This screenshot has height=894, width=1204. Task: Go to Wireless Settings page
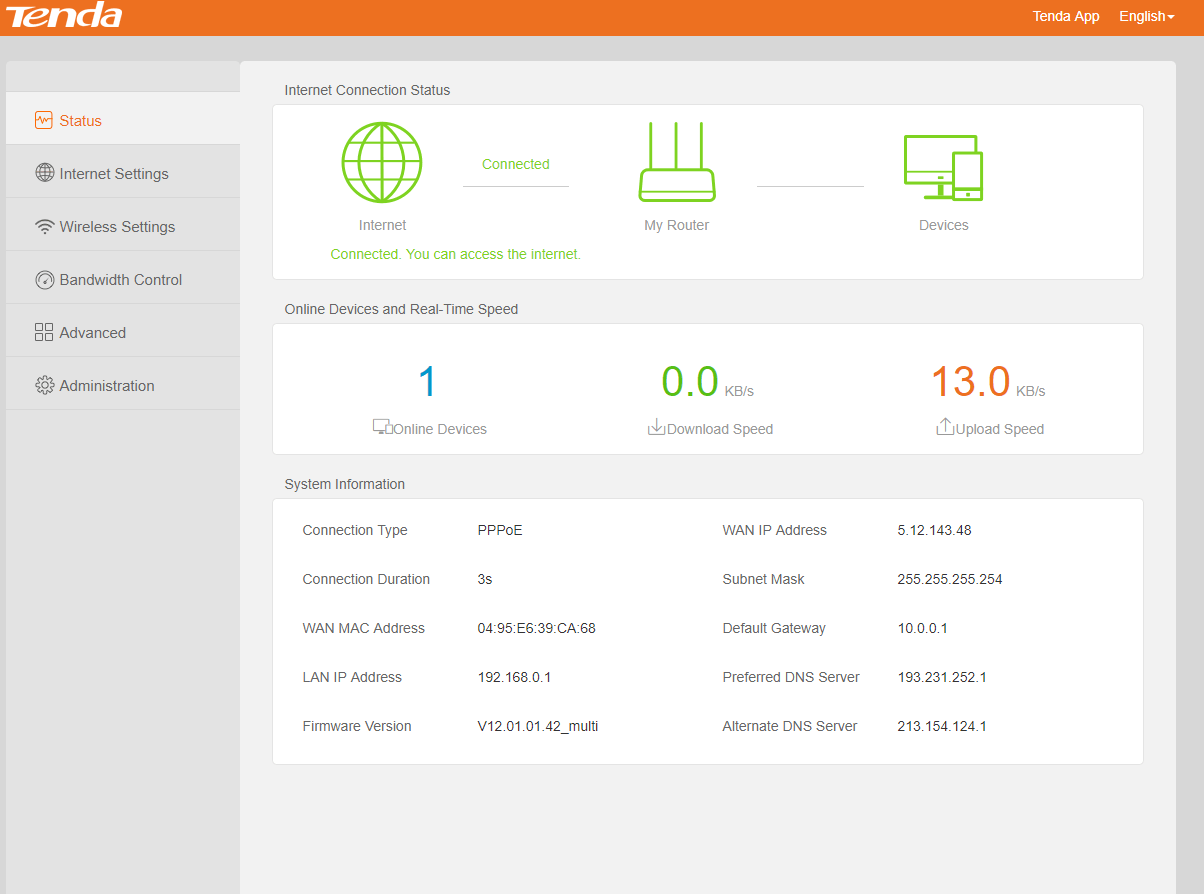coord(117,227)
